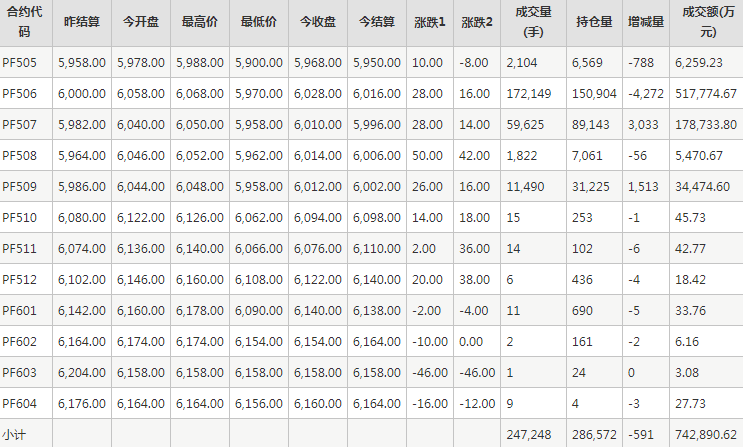Click PF507 turnover 178,733.80
This screenshot has height=447, width=743.
coord(706,125)
